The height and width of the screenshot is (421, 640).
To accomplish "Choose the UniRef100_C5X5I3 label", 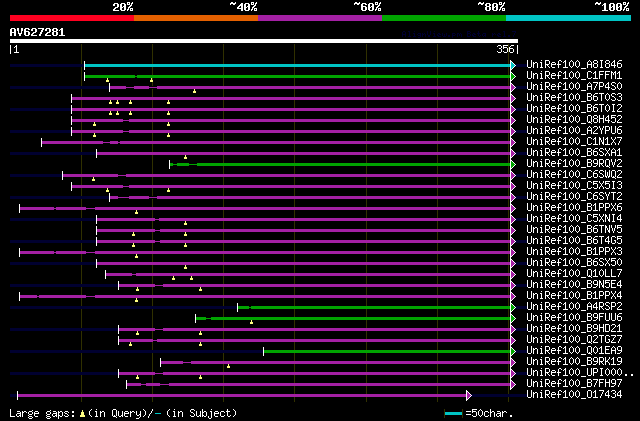I will point(574,185).
